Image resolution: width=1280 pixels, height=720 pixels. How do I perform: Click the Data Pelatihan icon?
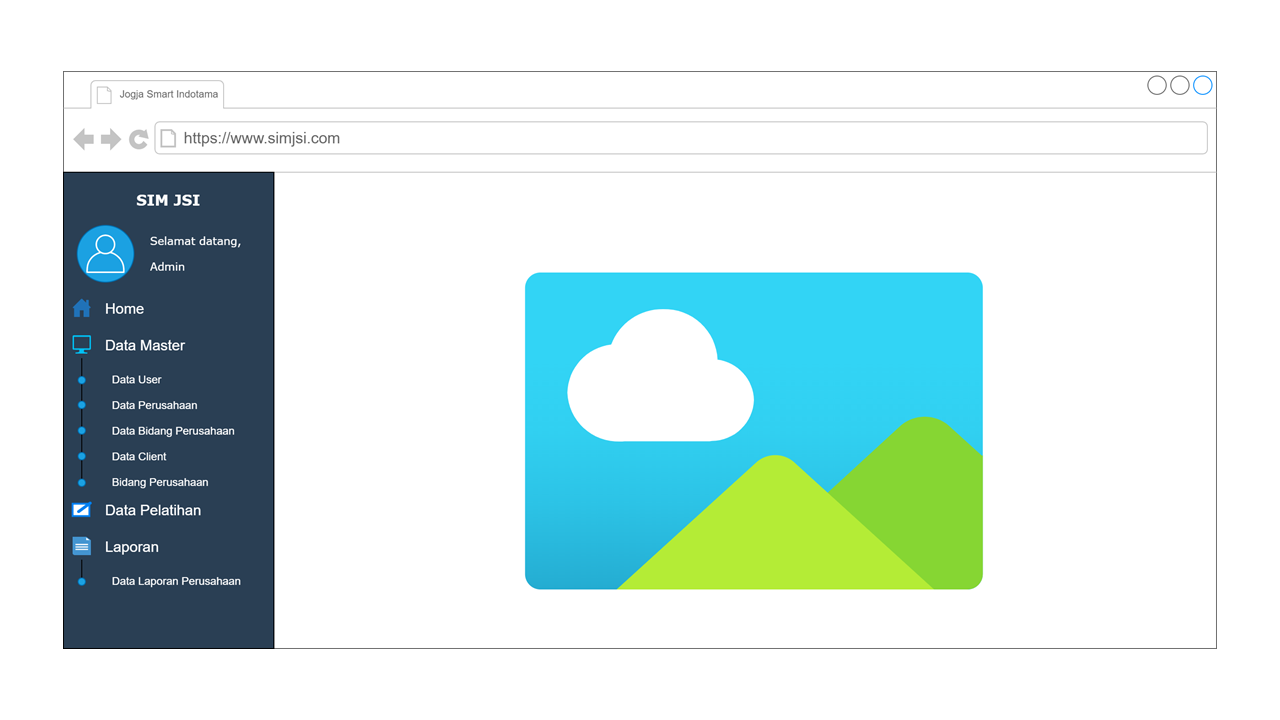click(82, 510)
